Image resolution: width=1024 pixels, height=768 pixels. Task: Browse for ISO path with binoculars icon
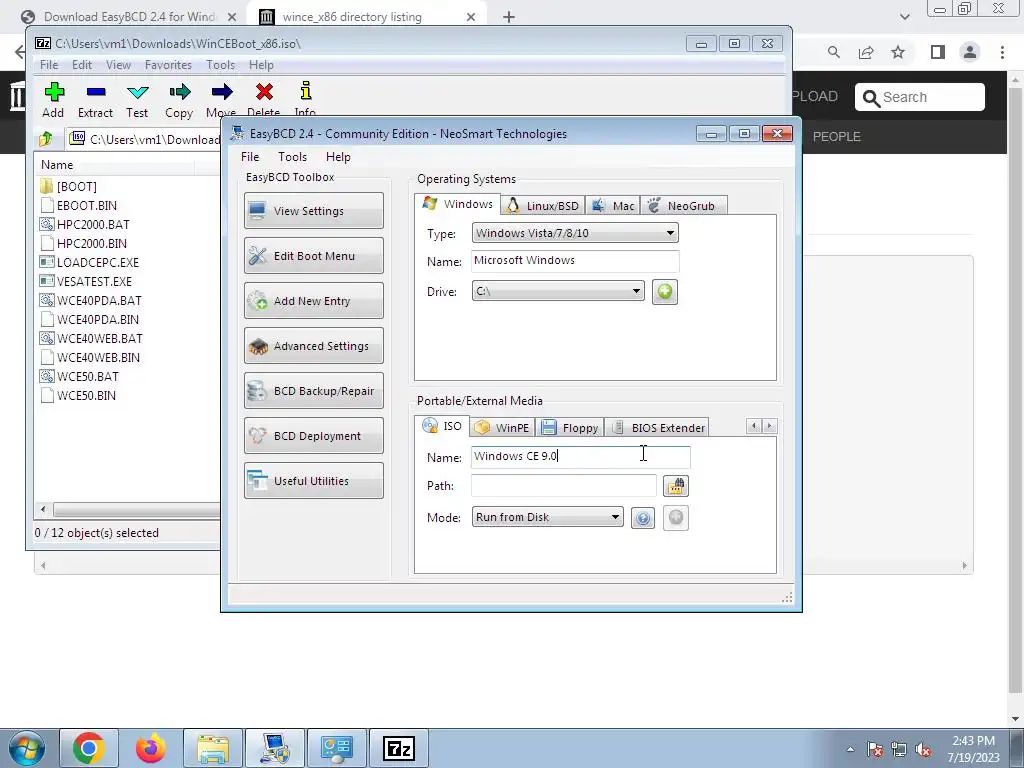(x=676, y=486)
